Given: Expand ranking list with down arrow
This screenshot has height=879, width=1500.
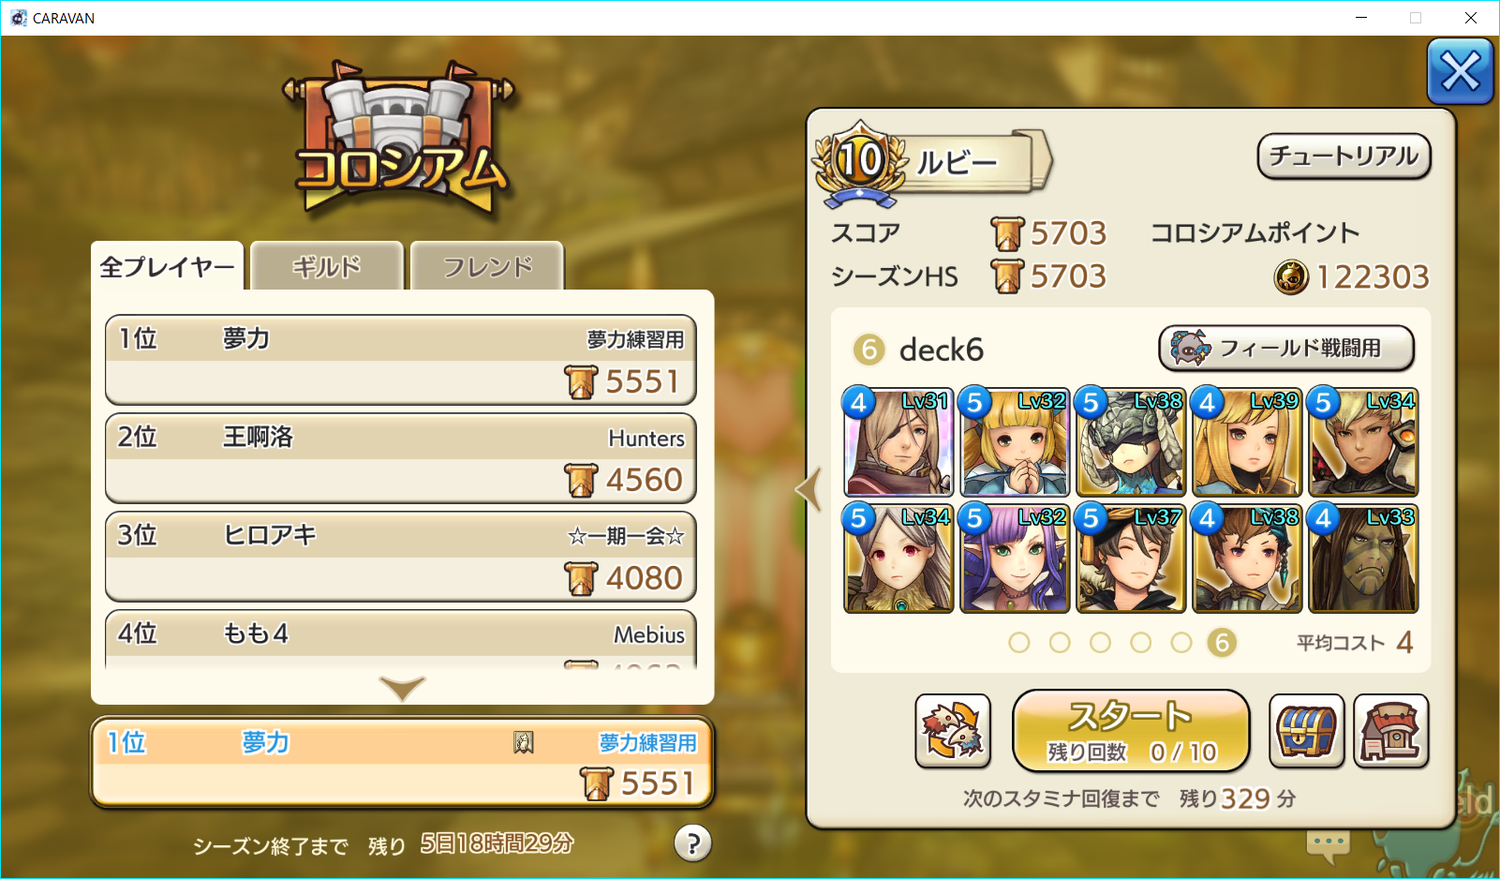Looking at the screenshot, I should [x=402, y=688].
